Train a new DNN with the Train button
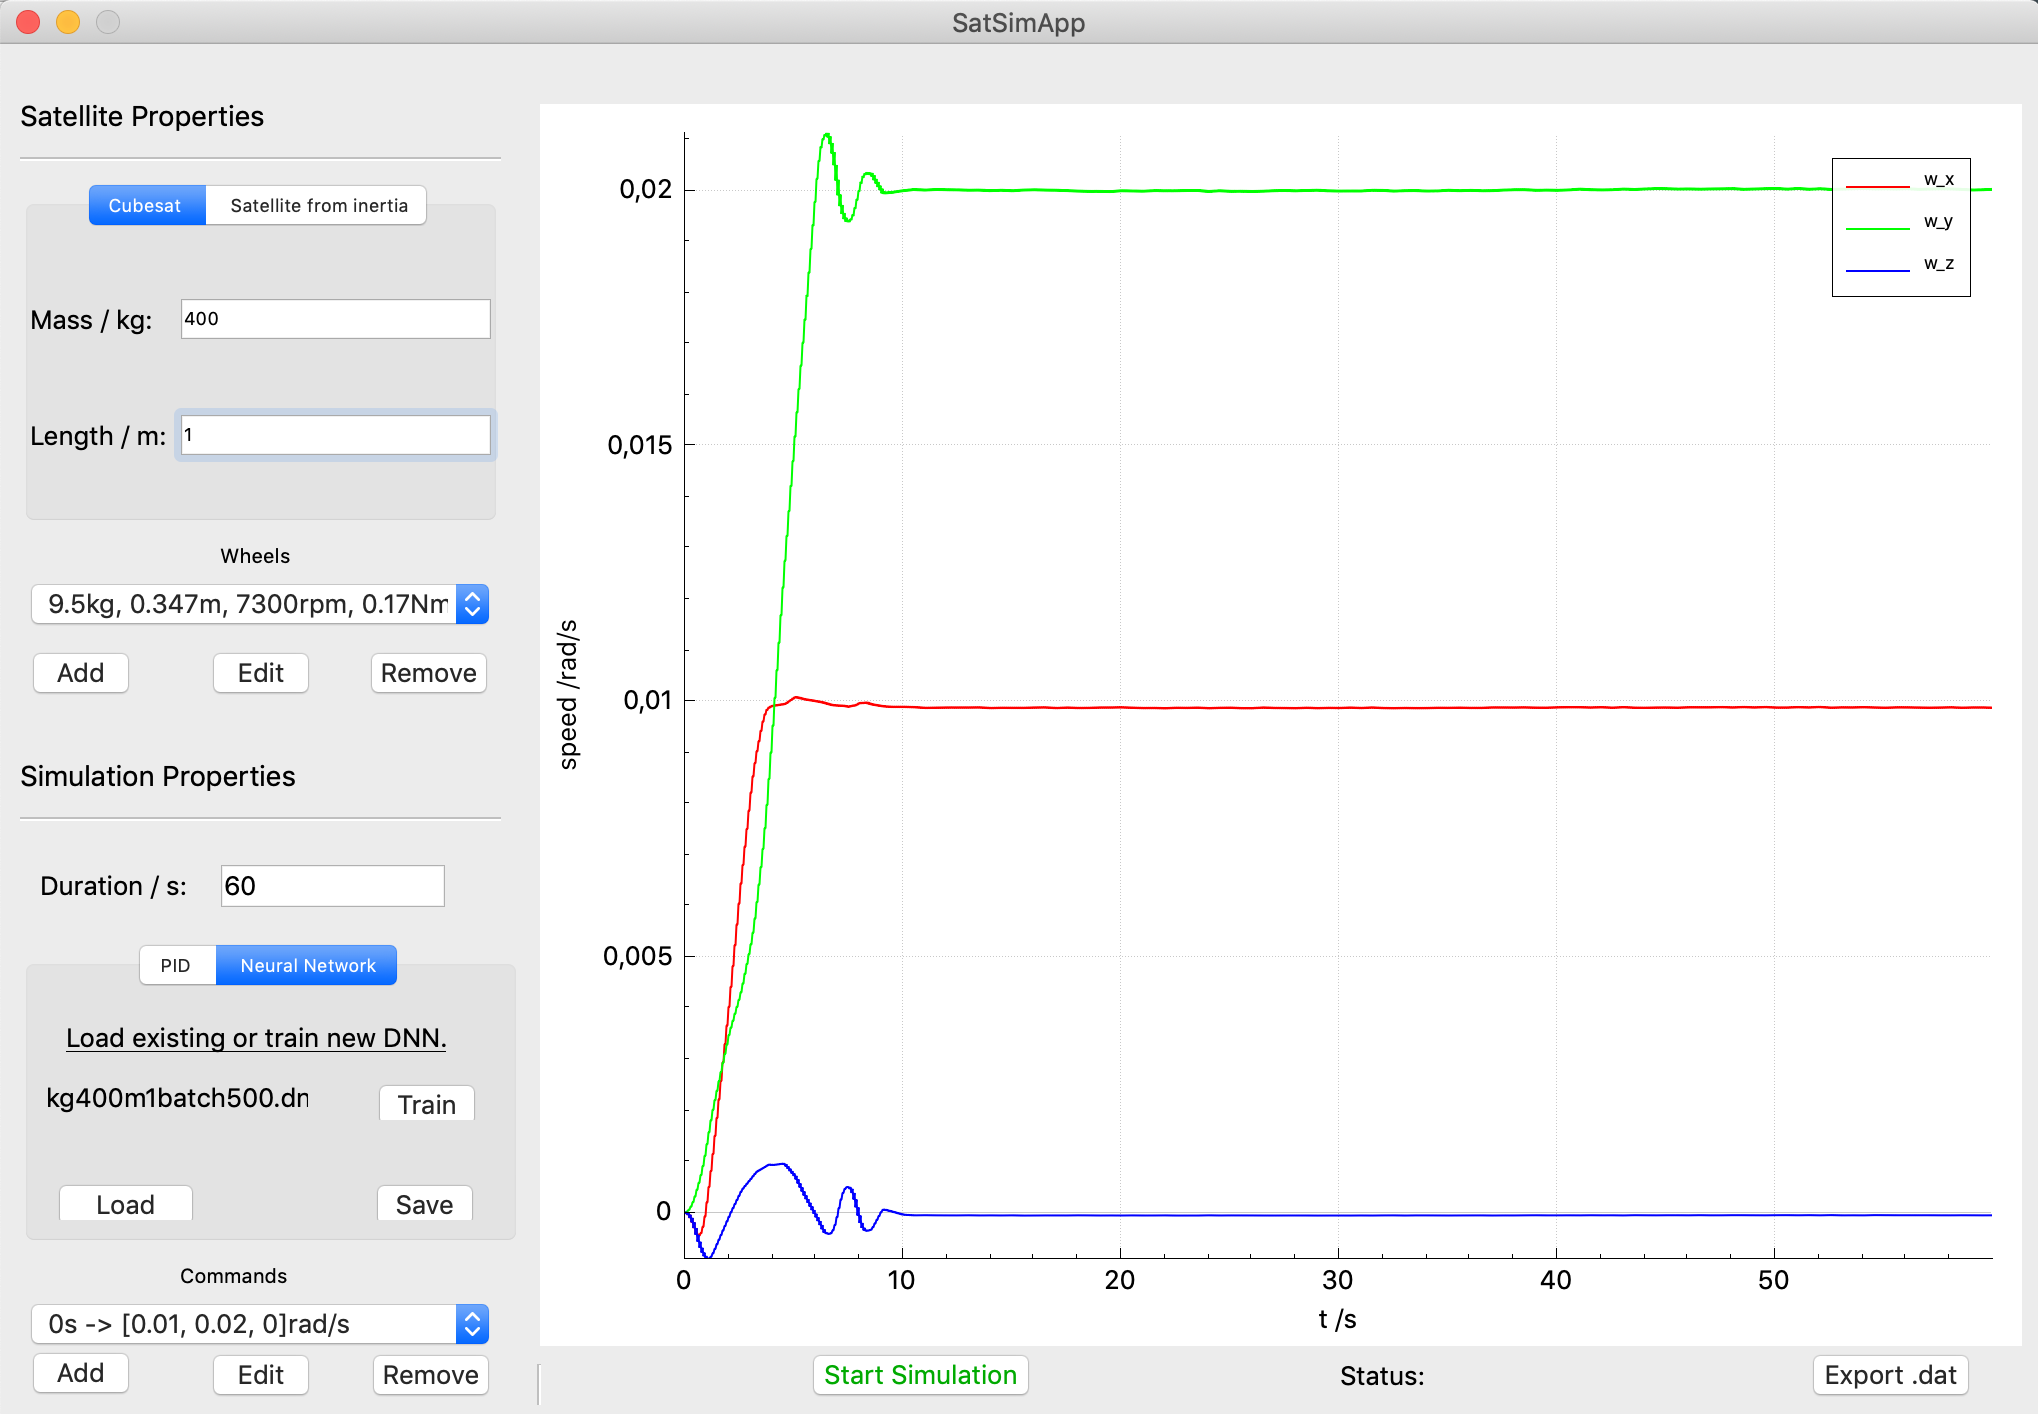 tap(426, 1104)
